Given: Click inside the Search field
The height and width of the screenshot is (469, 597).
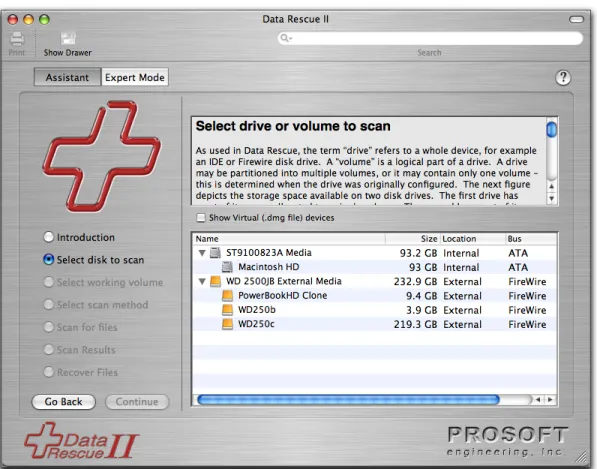Looking at the screenshot, I should [430, 38].
